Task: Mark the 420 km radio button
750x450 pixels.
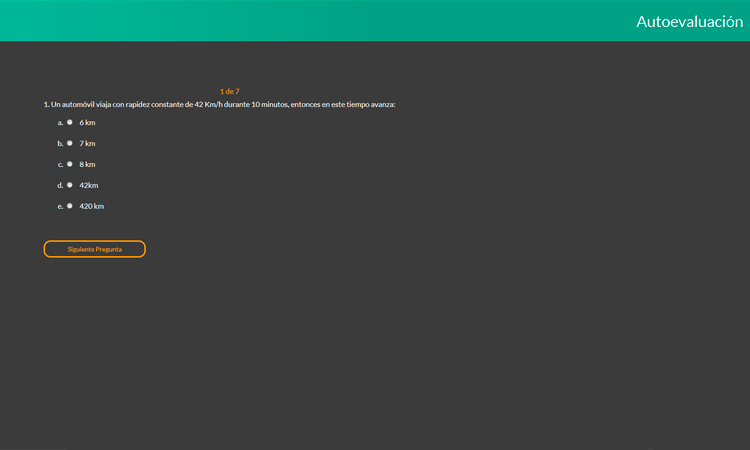Action: pyautogui.click(x=69, y=206)
